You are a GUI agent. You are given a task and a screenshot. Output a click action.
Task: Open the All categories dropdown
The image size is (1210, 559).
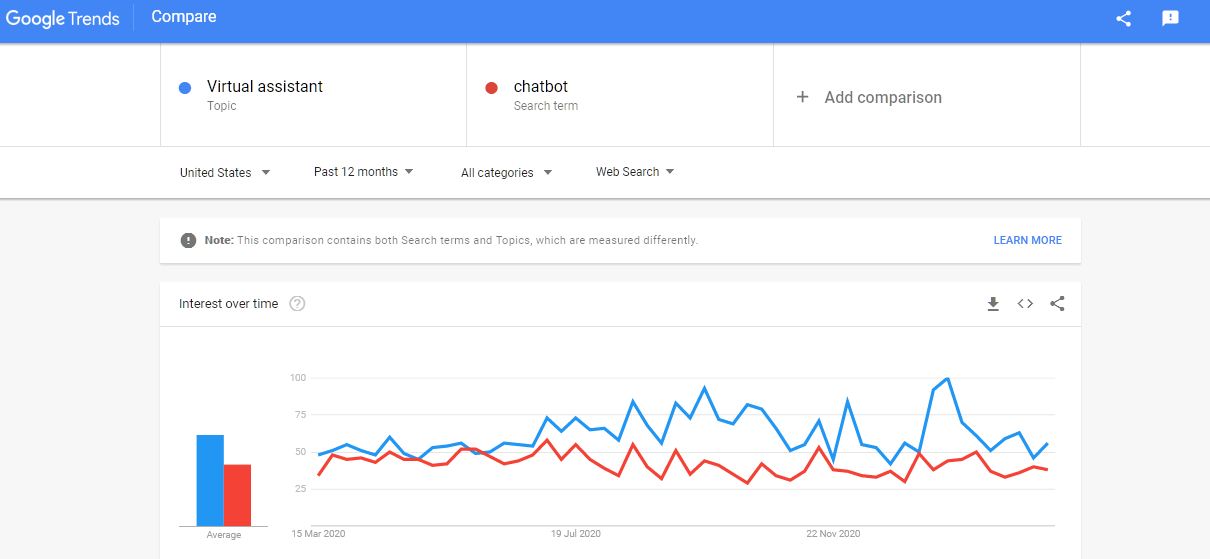pyautogui.click(x=507, y=172)
